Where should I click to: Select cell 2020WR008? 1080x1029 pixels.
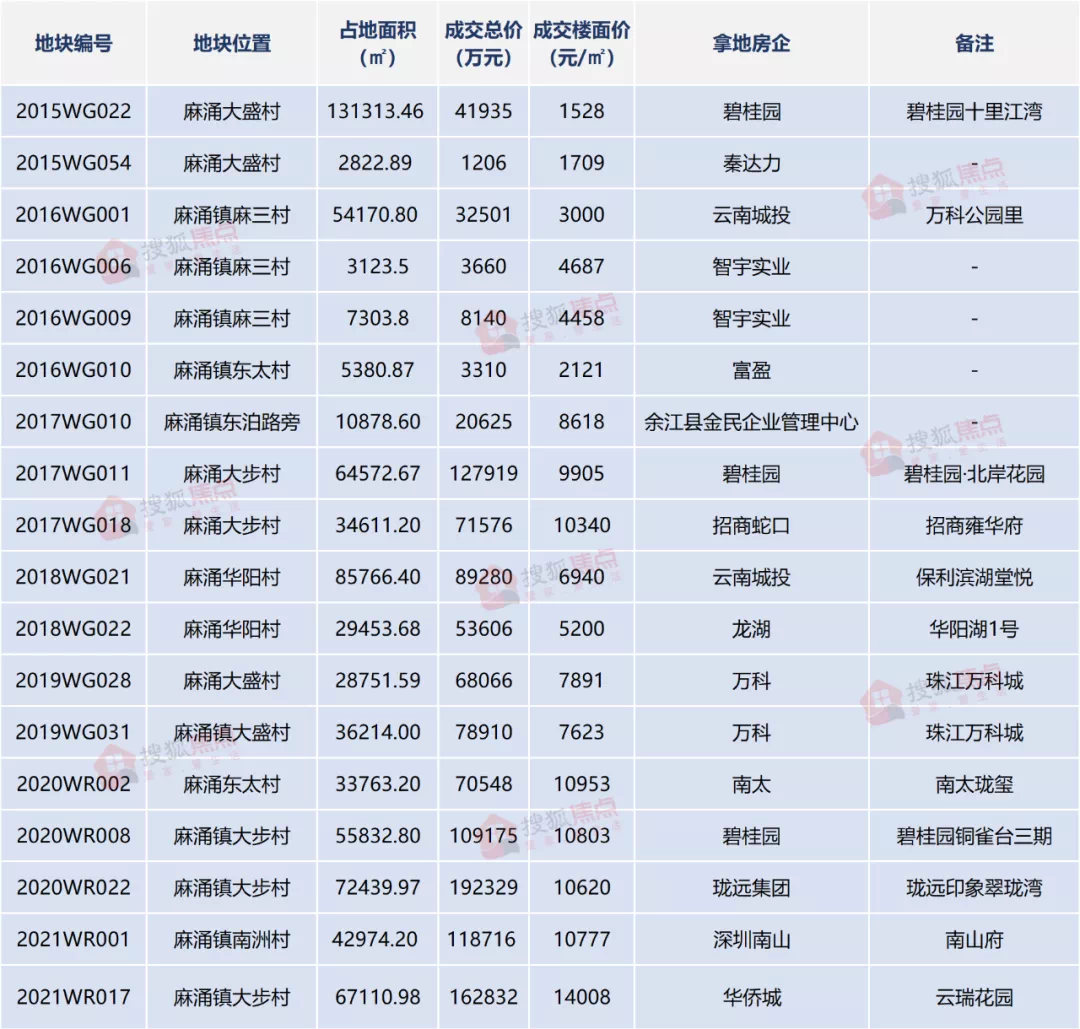point(74,835)
